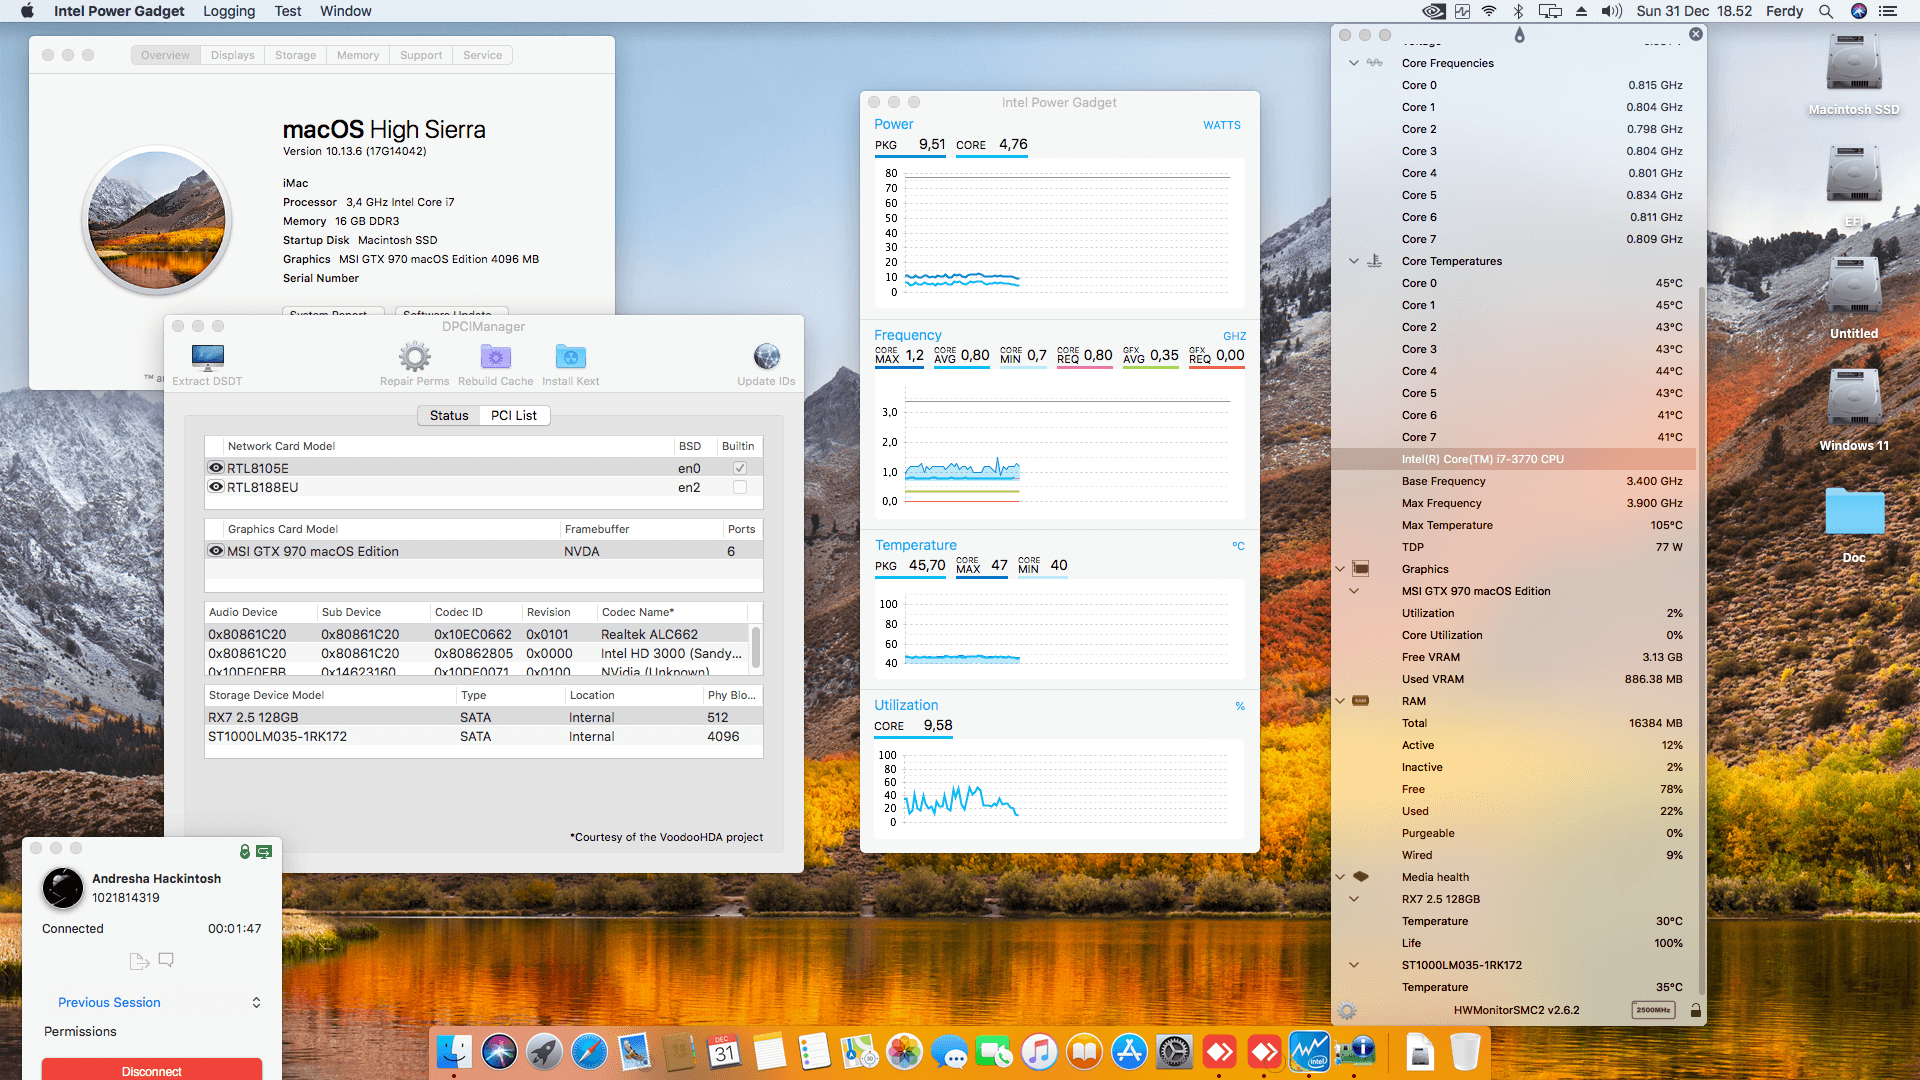The width and height of the screenshot is (1920, 1080).
Task: Toggle the Builtin checkbox for RTL8188EU
Action: point(740,487)
